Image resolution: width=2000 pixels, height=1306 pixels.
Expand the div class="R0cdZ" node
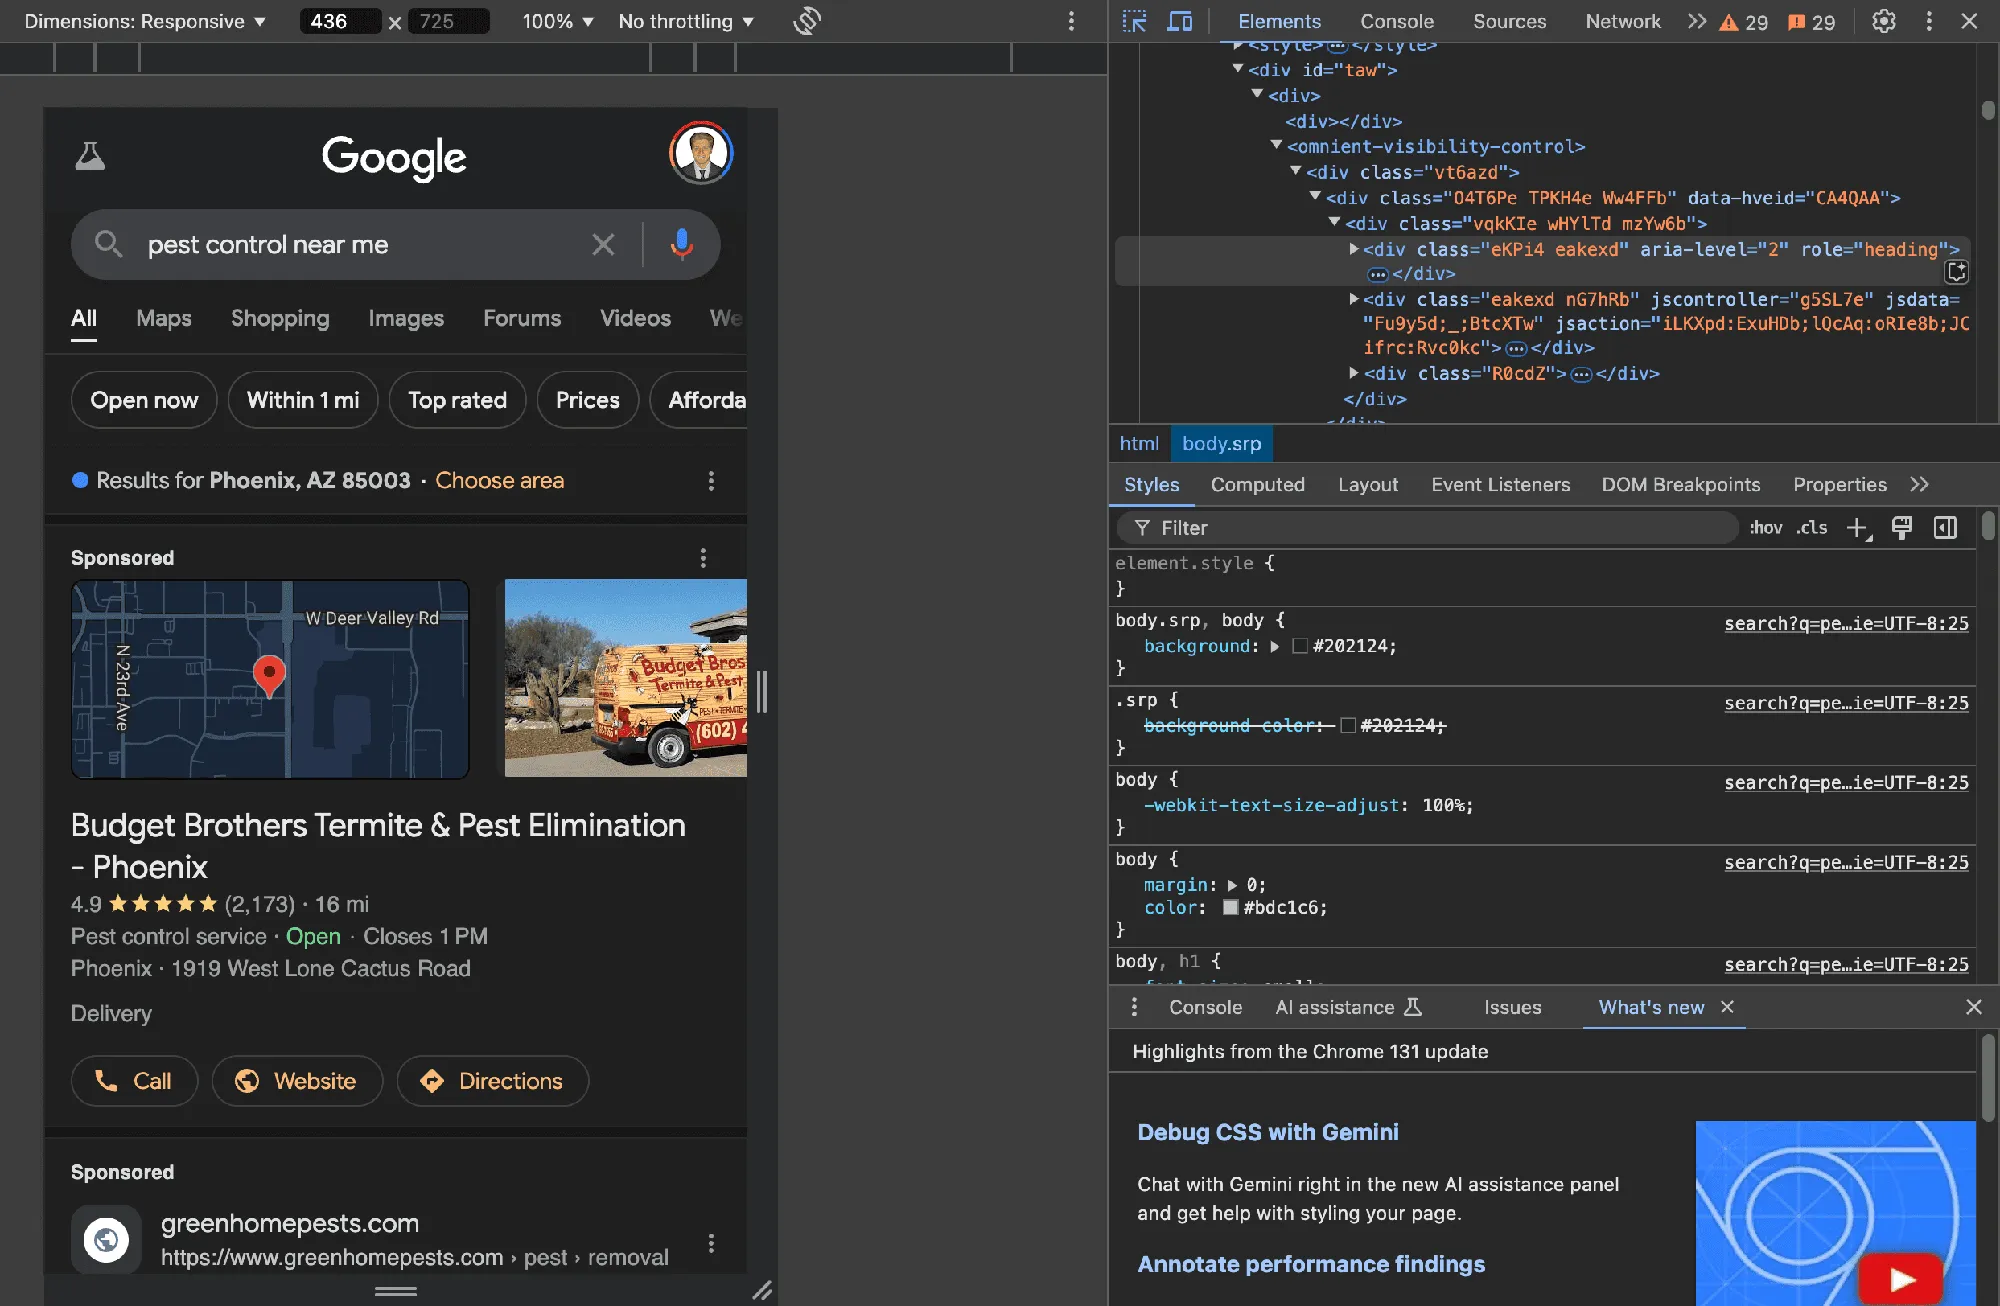[x=1354, y=373]
